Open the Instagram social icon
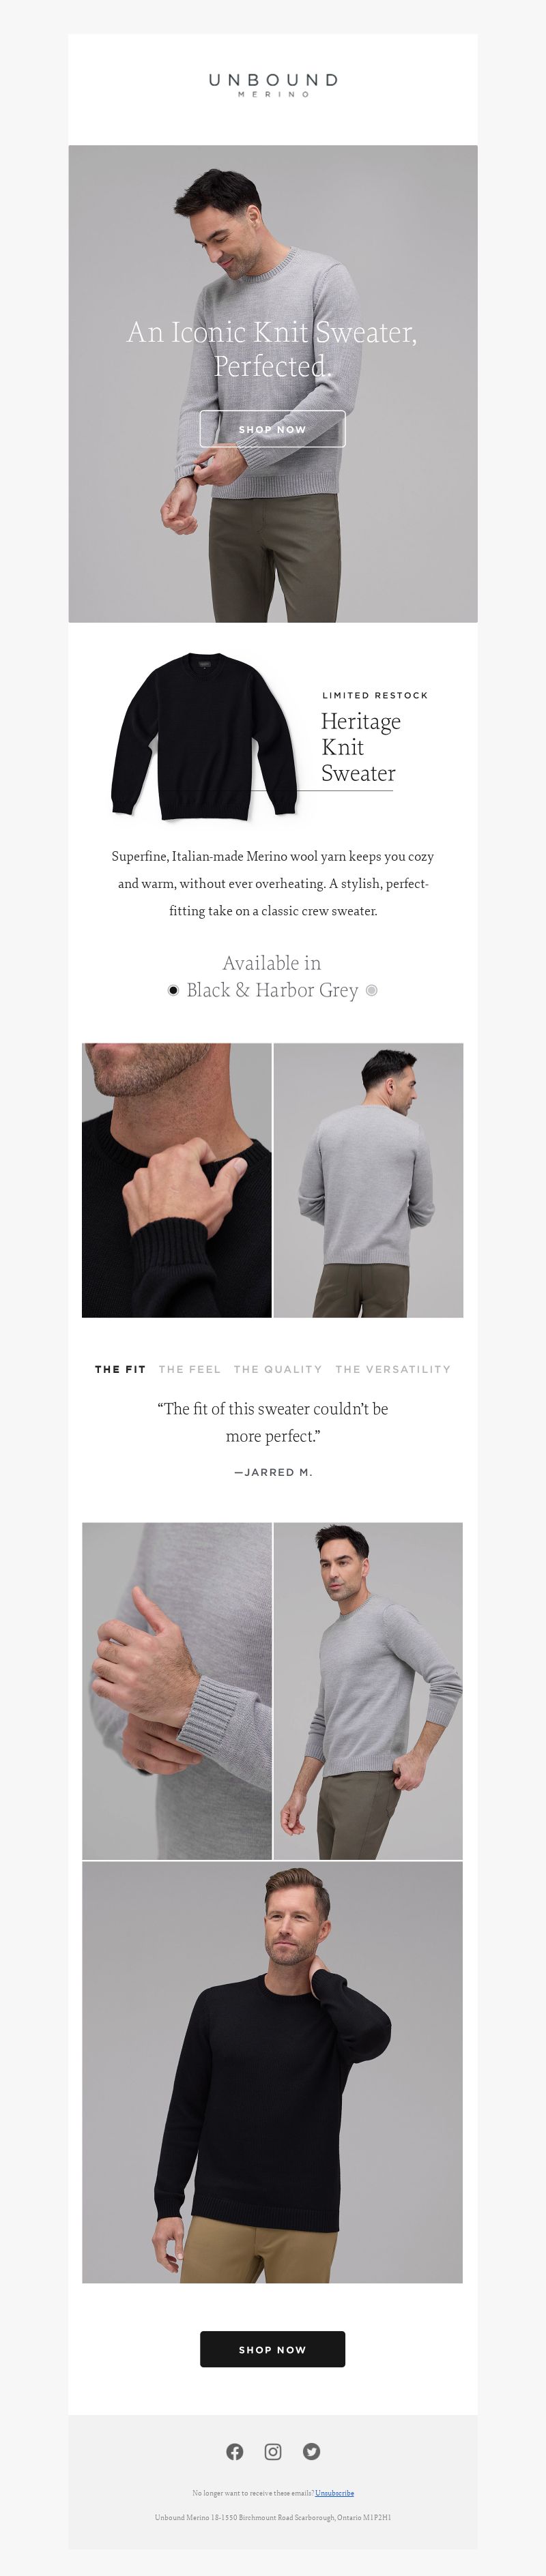This screenshot has width=546, height=2576. [273, 2451]
